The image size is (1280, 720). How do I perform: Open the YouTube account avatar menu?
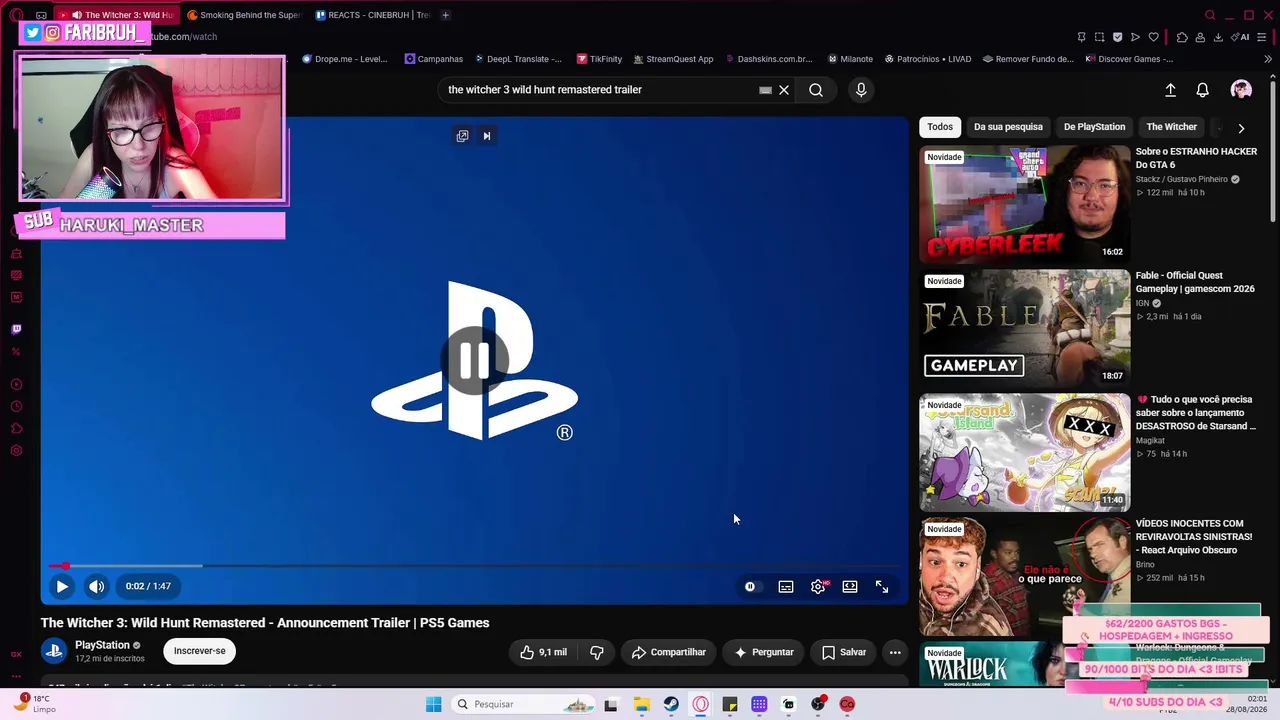click(x=1241, y=90)
